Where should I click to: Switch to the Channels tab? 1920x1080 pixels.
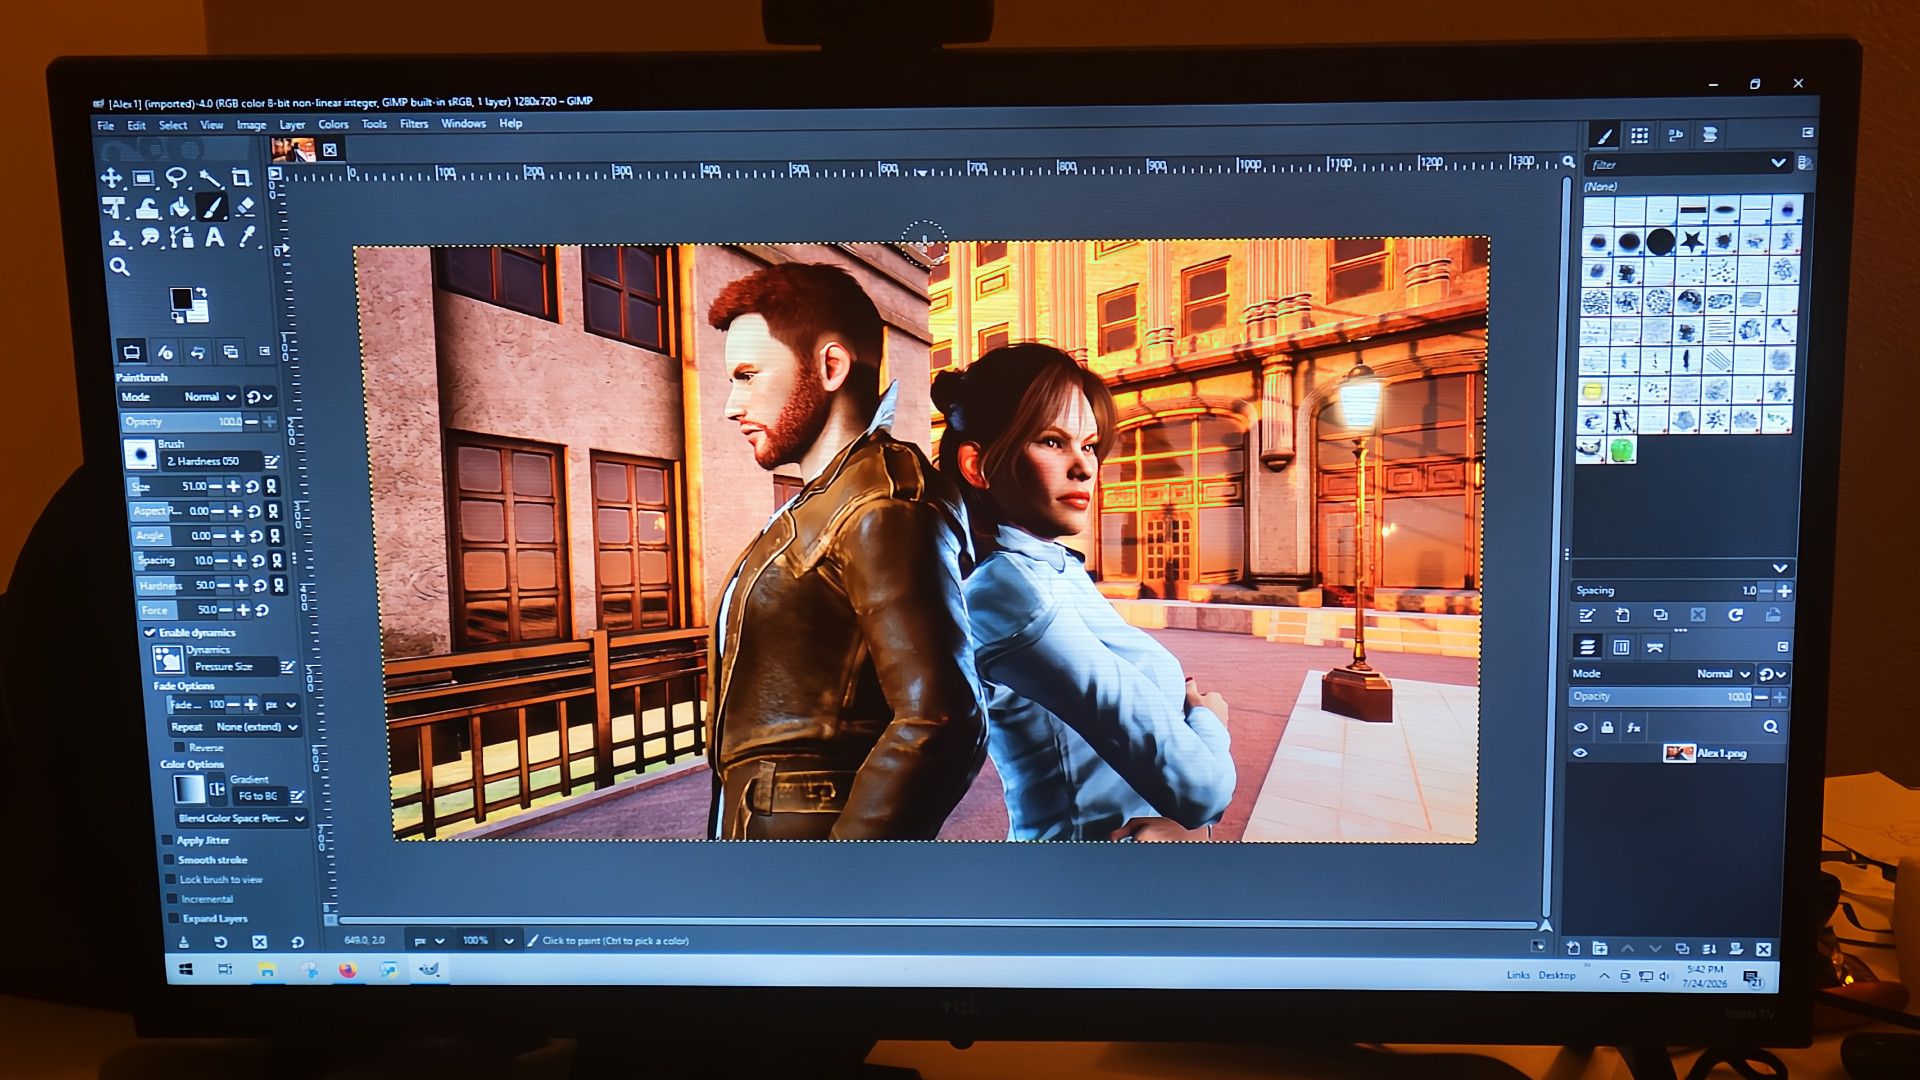(x=1622, y=648)
